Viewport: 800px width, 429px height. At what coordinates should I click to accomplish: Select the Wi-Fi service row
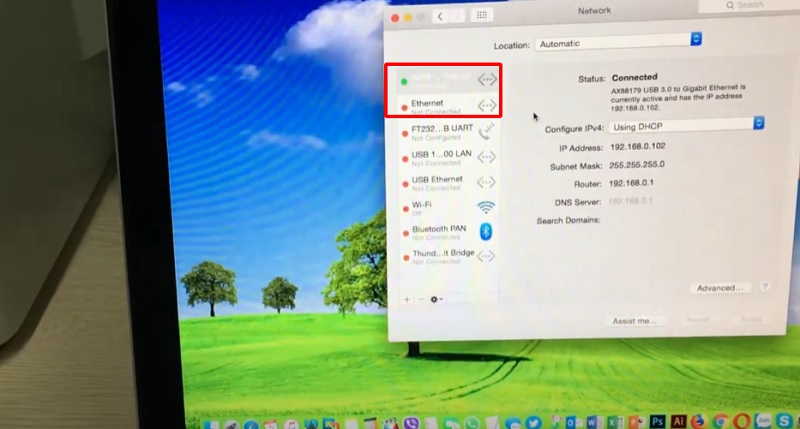point(447,207)
